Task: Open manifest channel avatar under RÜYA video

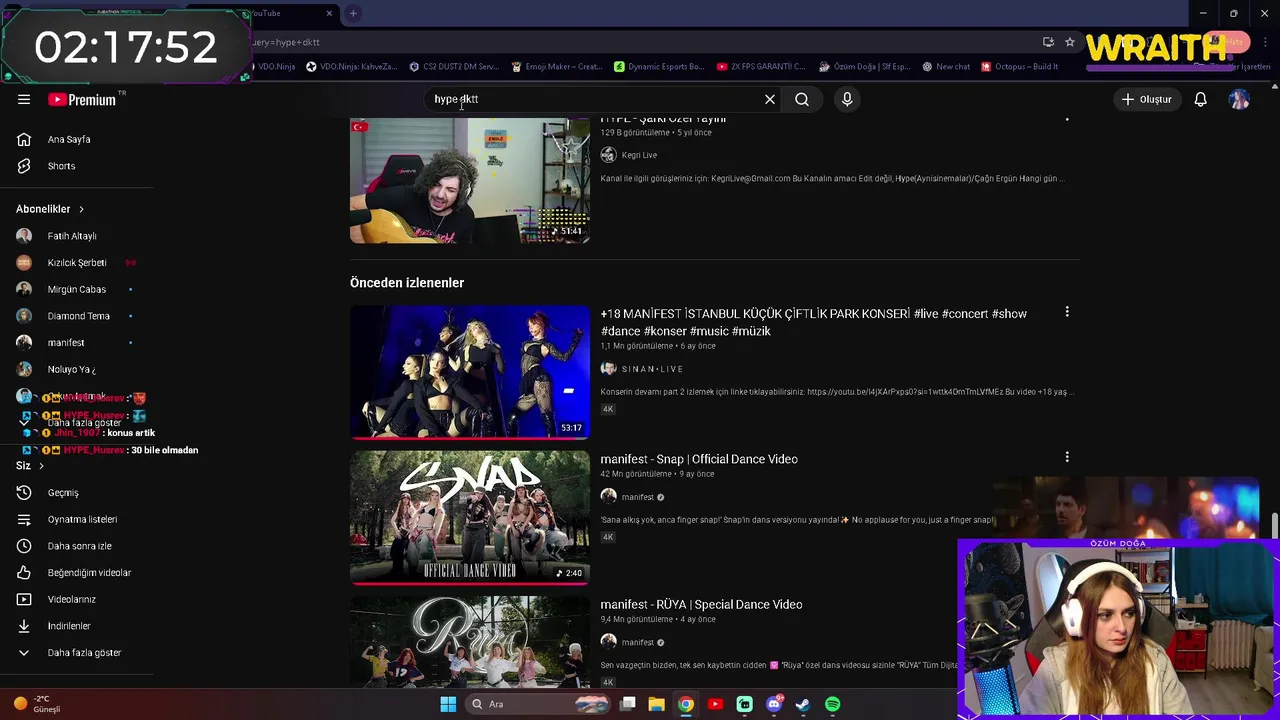Action: (608, 642)
